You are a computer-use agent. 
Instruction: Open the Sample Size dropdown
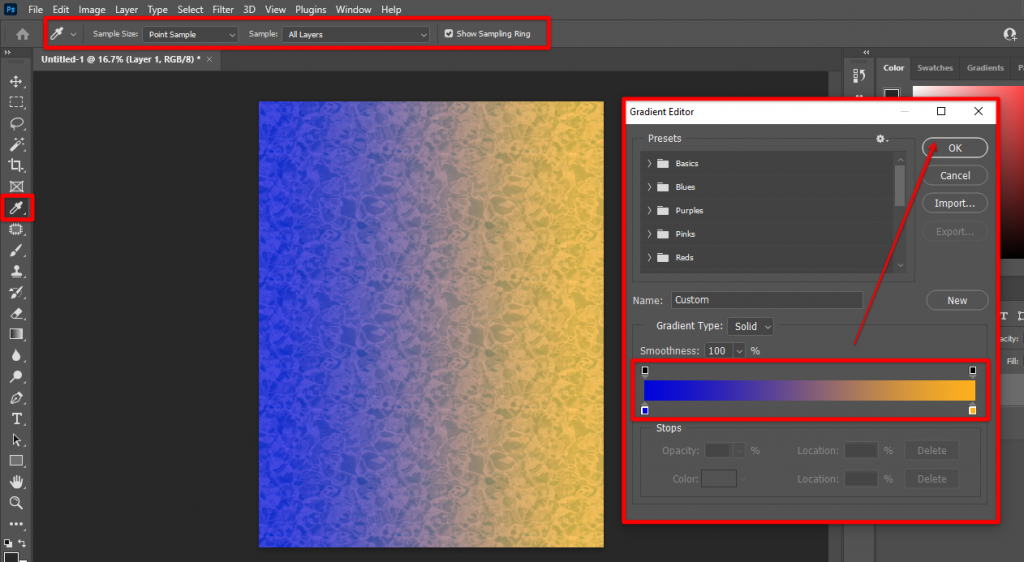pos(190,34)
